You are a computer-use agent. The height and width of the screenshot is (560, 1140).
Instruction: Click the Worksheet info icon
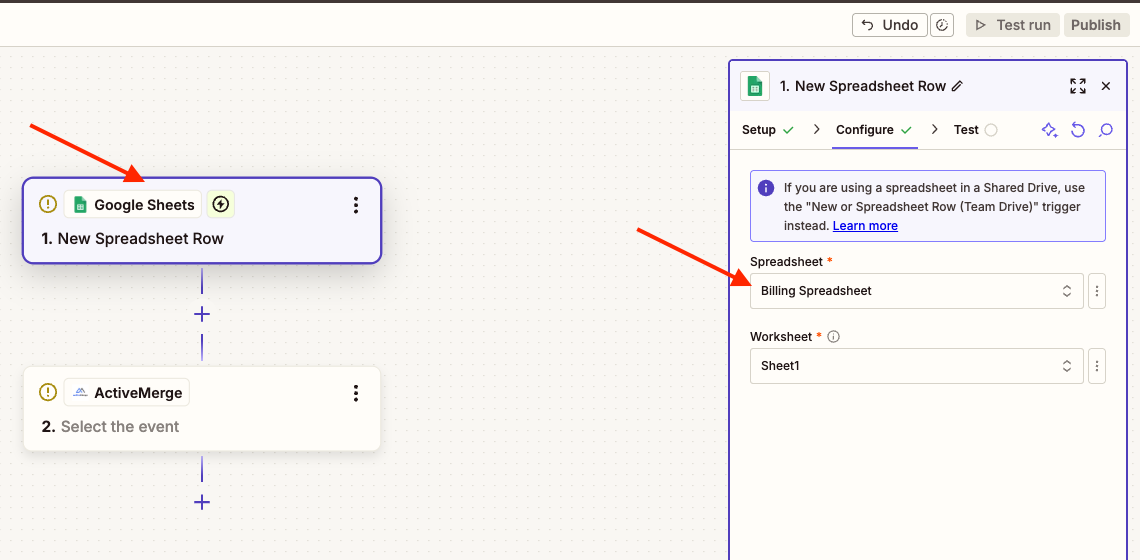[x=834, y=337]
